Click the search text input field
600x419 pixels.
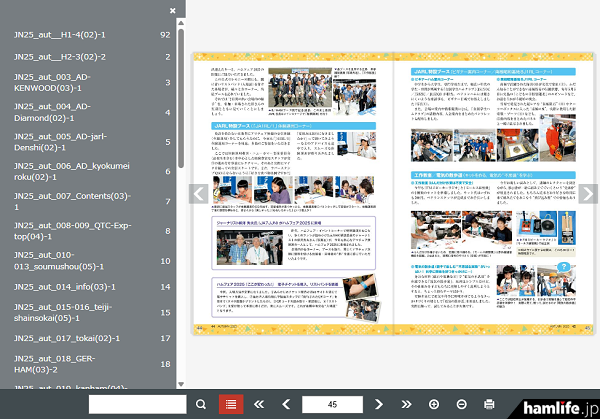[138, 404]
